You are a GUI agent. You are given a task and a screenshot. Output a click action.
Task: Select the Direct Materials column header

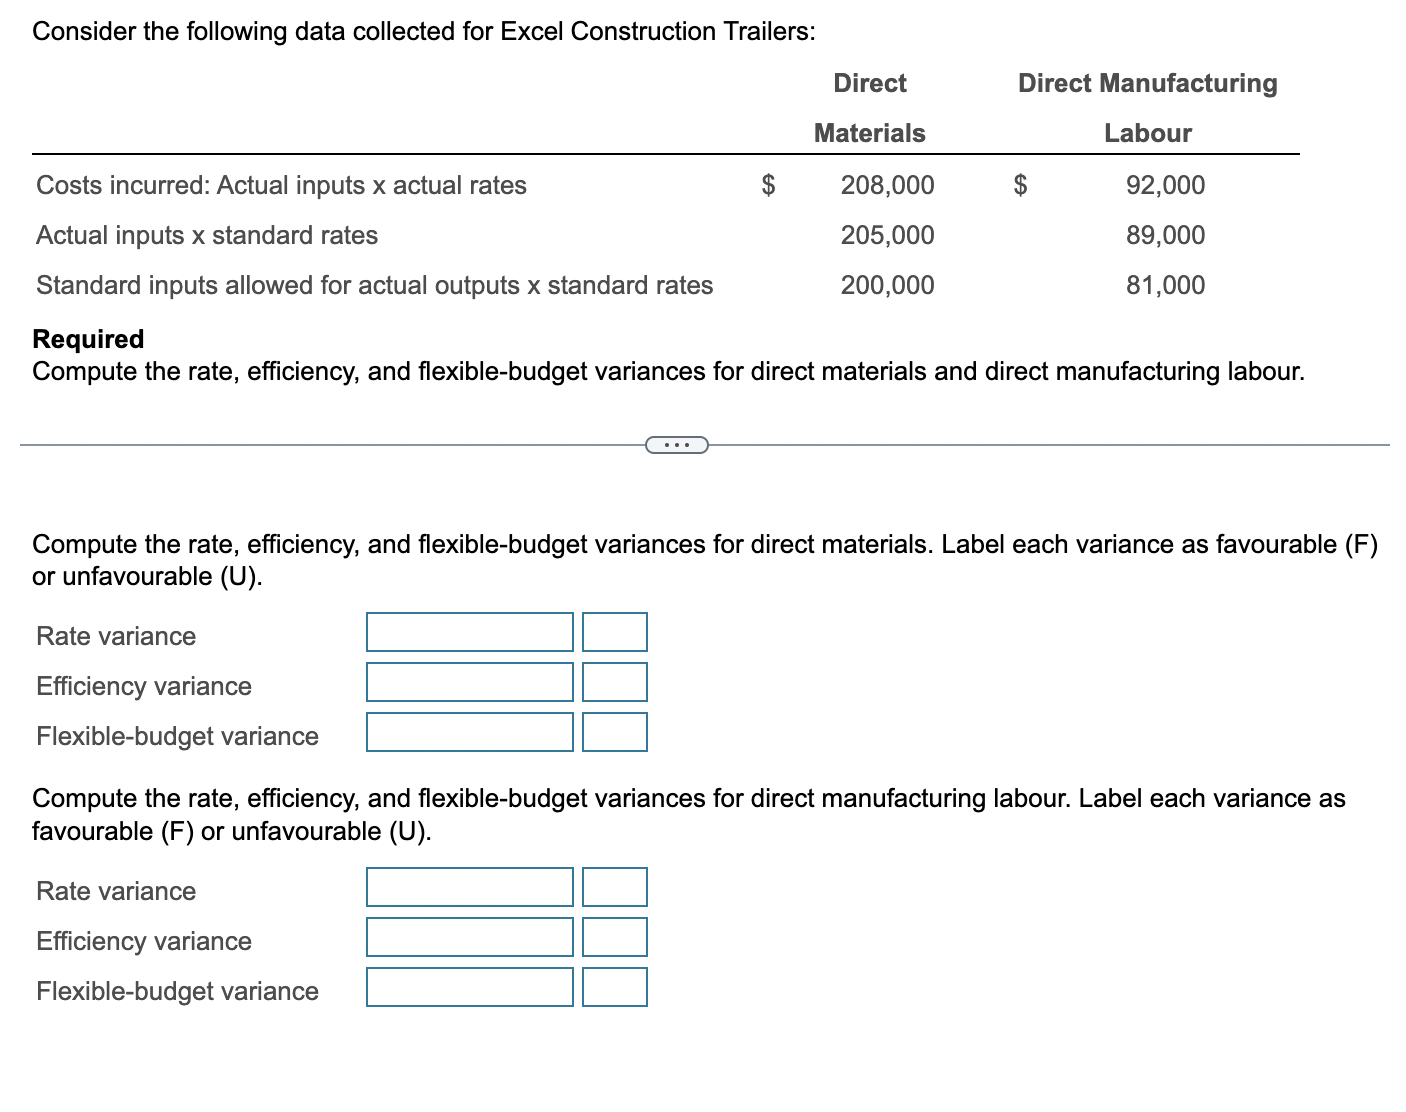point(868,107)
